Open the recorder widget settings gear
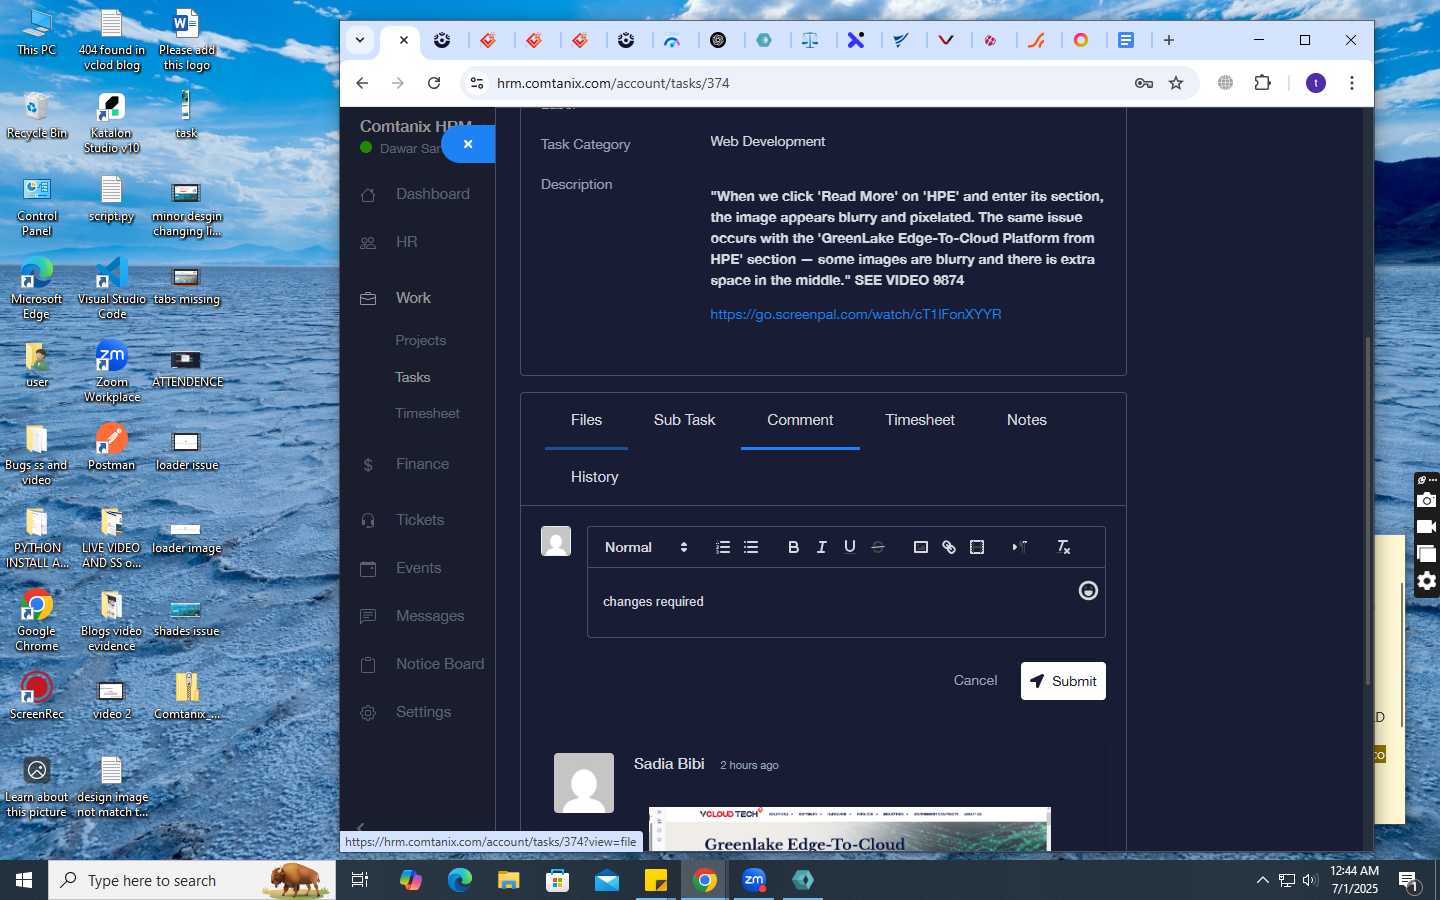The height and width of the screenshot is (900, 1440). click(x=1427, y=581)
